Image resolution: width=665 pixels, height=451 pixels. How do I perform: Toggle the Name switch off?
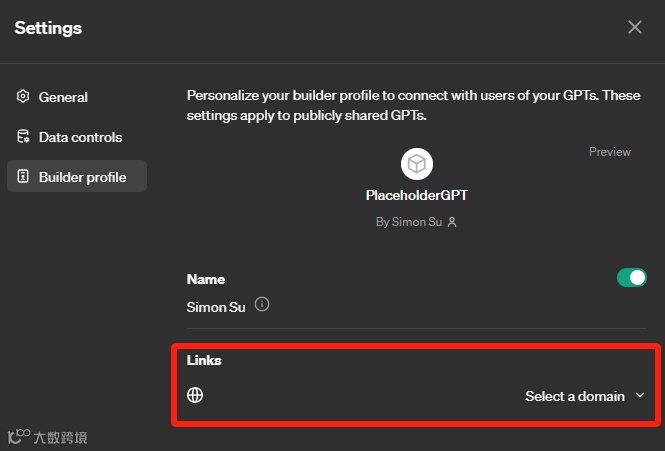click(x=631, y=278)
